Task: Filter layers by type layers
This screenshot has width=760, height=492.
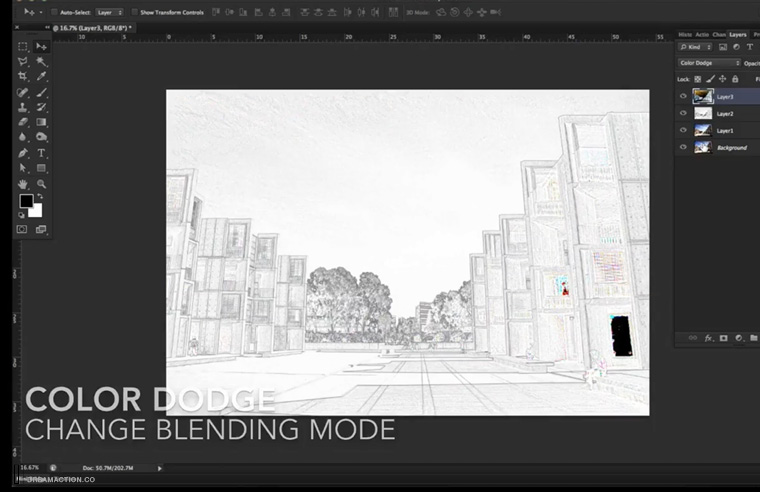Action: point(750,47)
